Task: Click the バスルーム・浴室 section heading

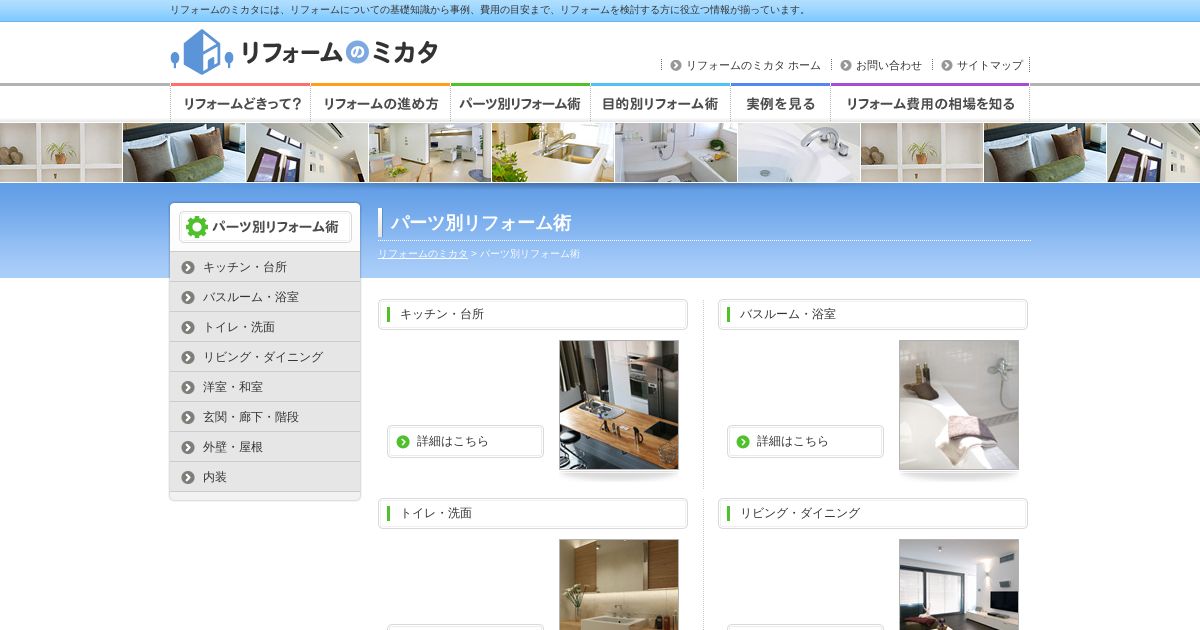Action: (873, 314)
